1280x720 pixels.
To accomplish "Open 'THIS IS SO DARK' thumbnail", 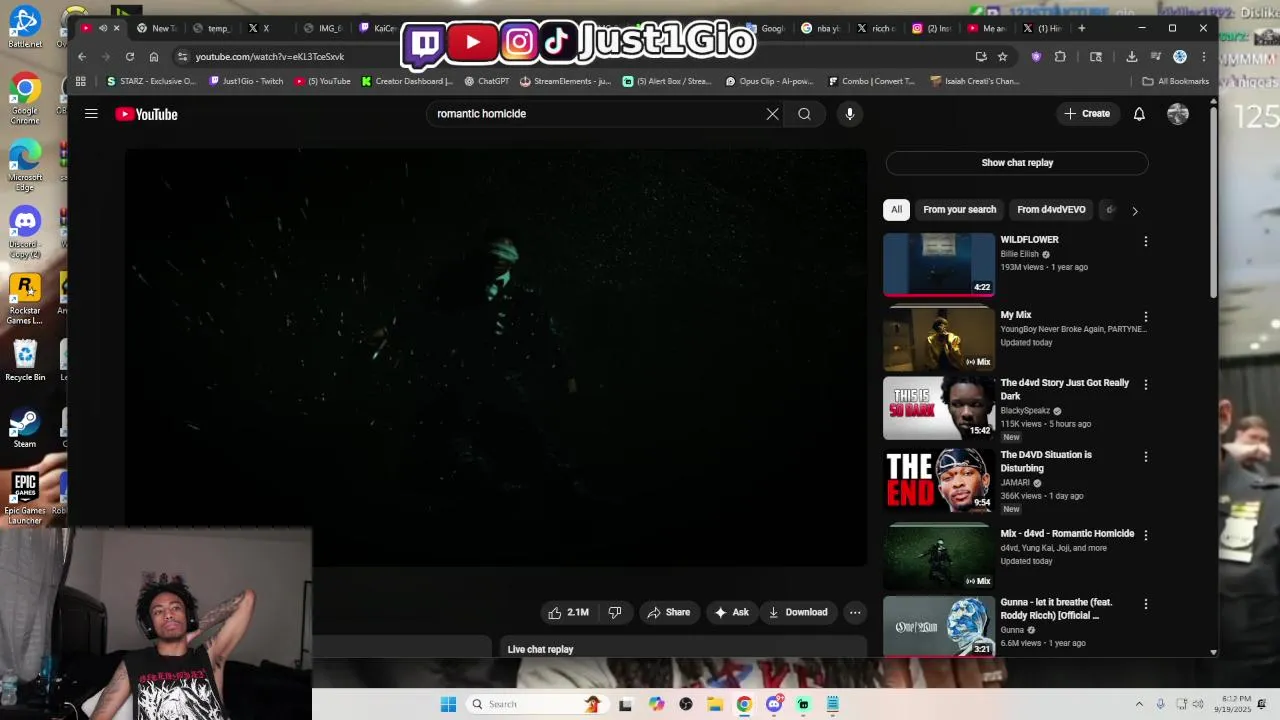I will [x=939, y=408].
